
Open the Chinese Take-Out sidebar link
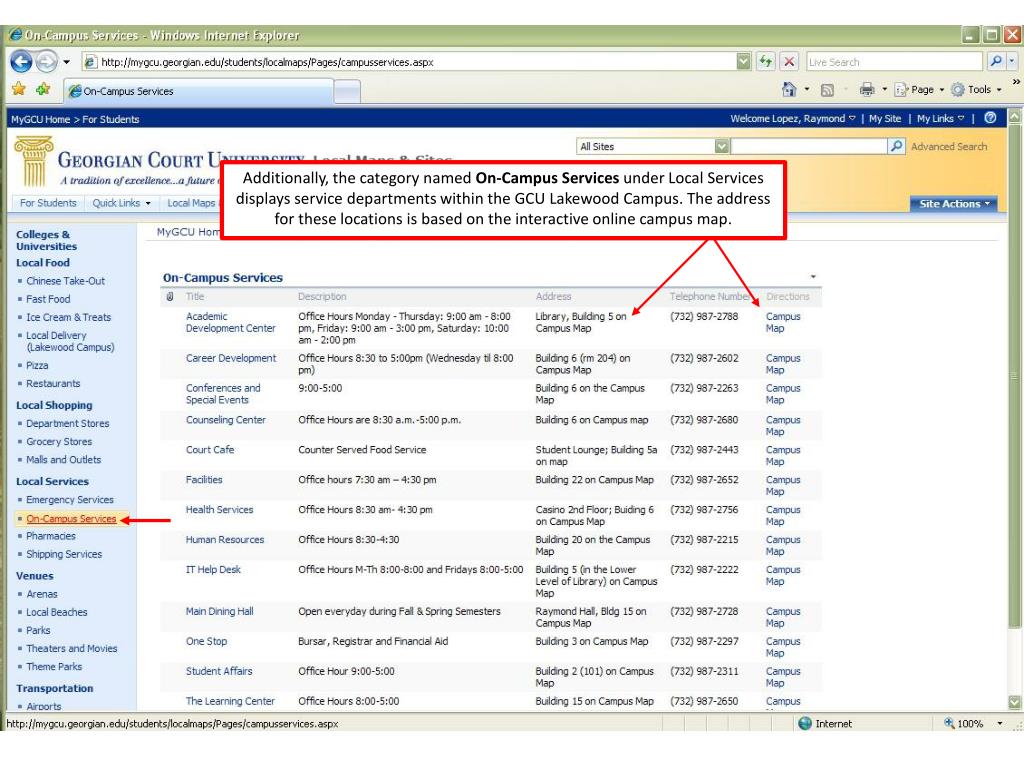[65, 281]
